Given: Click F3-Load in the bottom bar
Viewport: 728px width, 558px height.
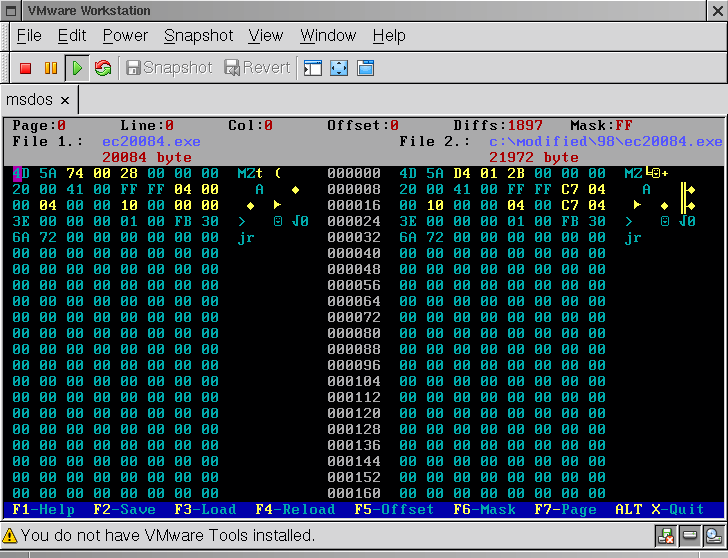Looking at the screenshot, I should [x=205, y=510].
